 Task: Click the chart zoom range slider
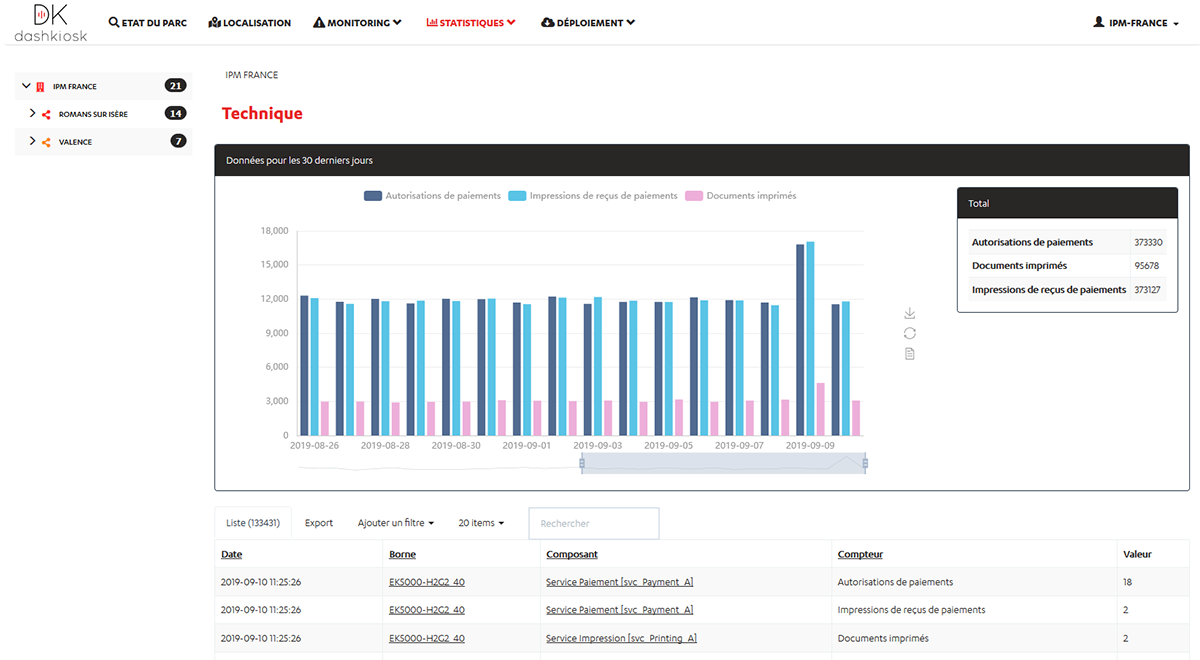[723, 463]
